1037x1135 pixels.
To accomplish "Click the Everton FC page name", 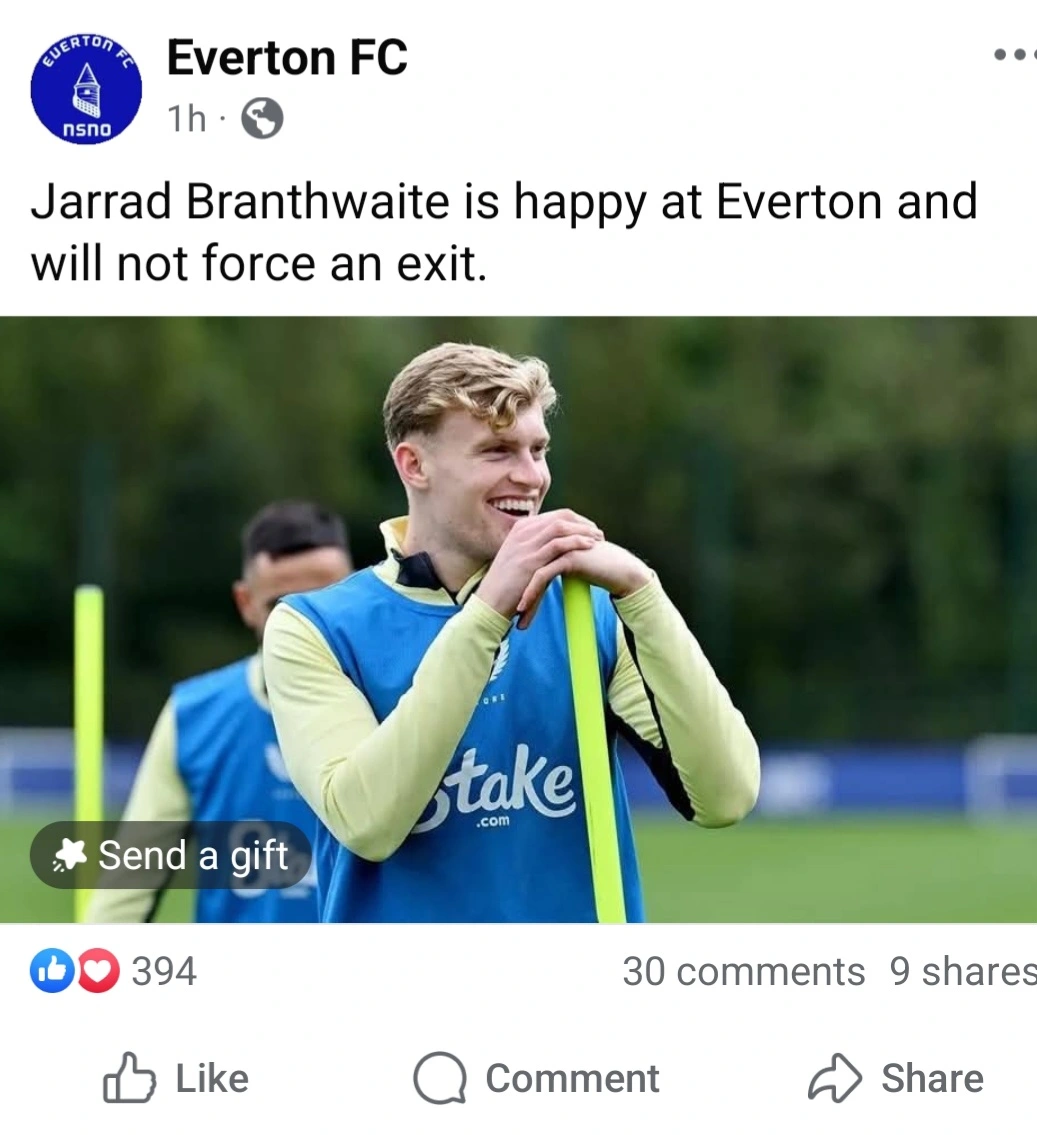I will (287, 58).
